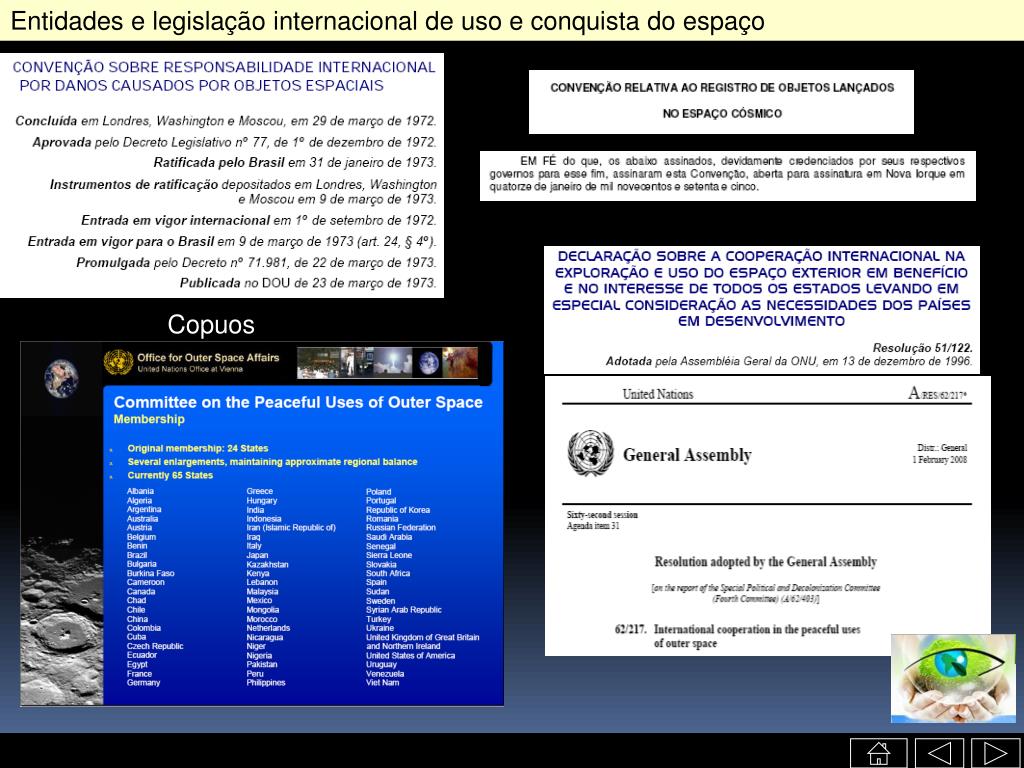Click 'Poland' in the member list
Screen dimensions: 1024x768
[x=378, y=492]
